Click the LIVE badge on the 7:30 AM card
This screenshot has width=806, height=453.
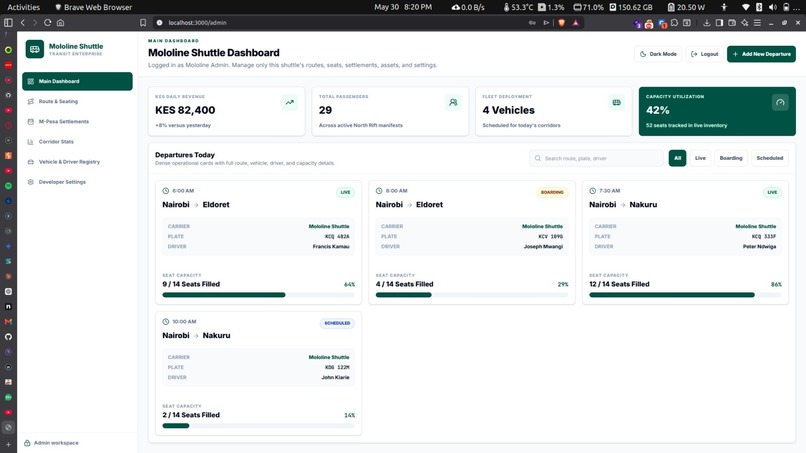pos(772,192)
